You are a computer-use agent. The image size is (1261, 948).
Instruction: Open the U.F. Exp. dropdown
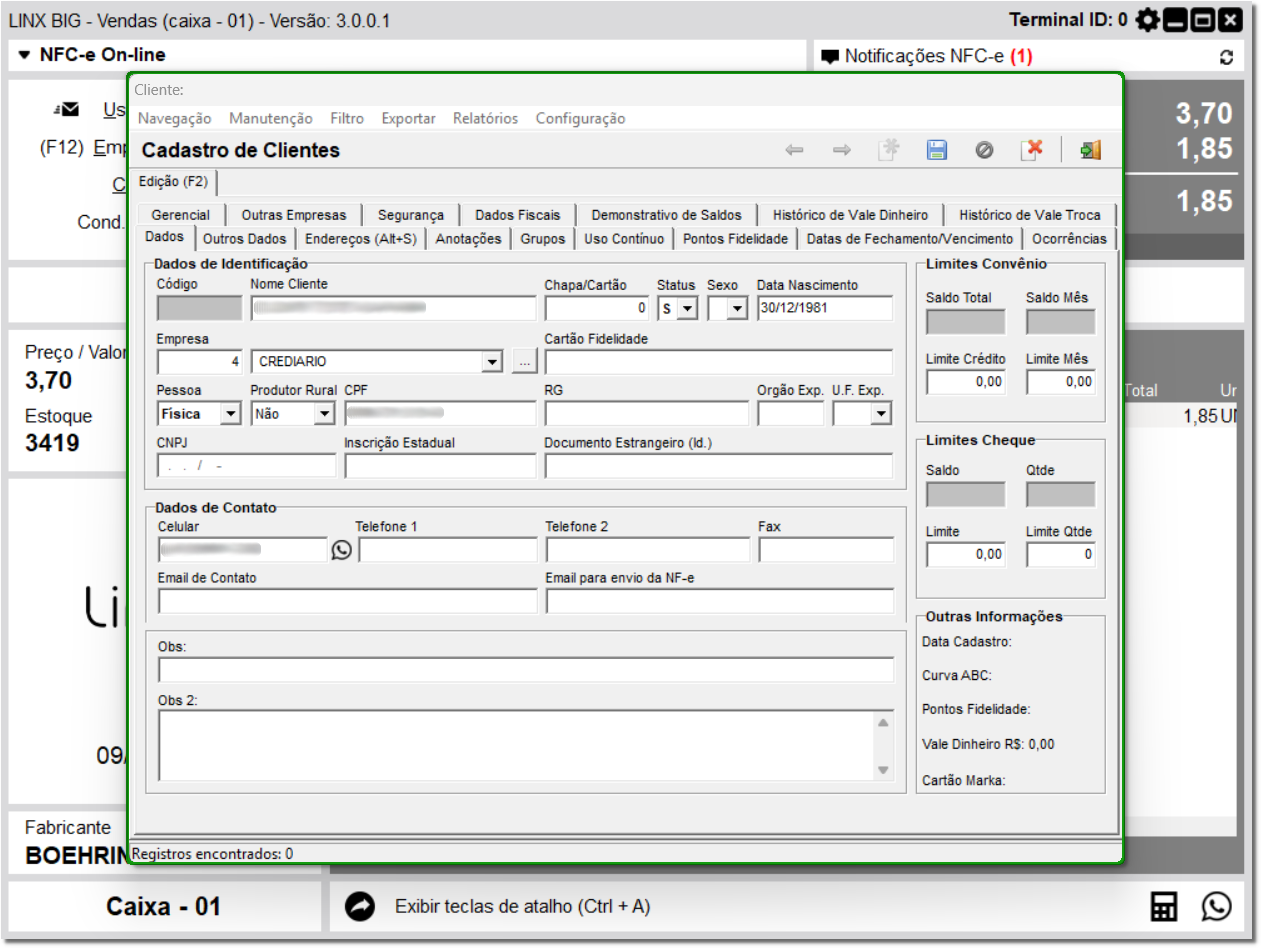click(x=881, y=413)
